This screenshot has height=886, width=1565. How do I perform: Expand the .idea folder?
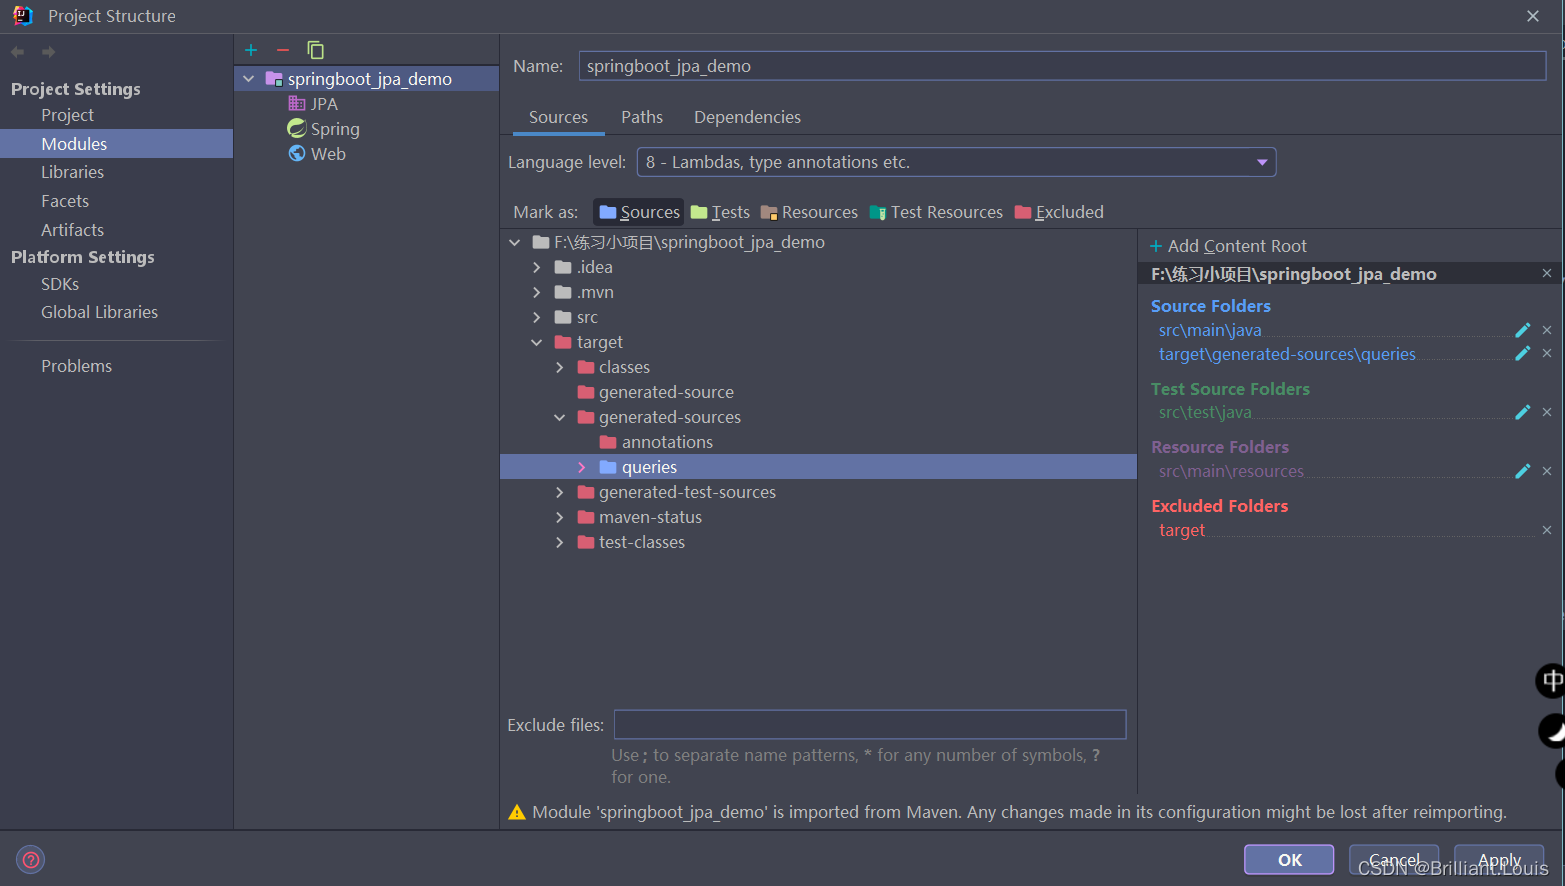click(x=537, y=267)
